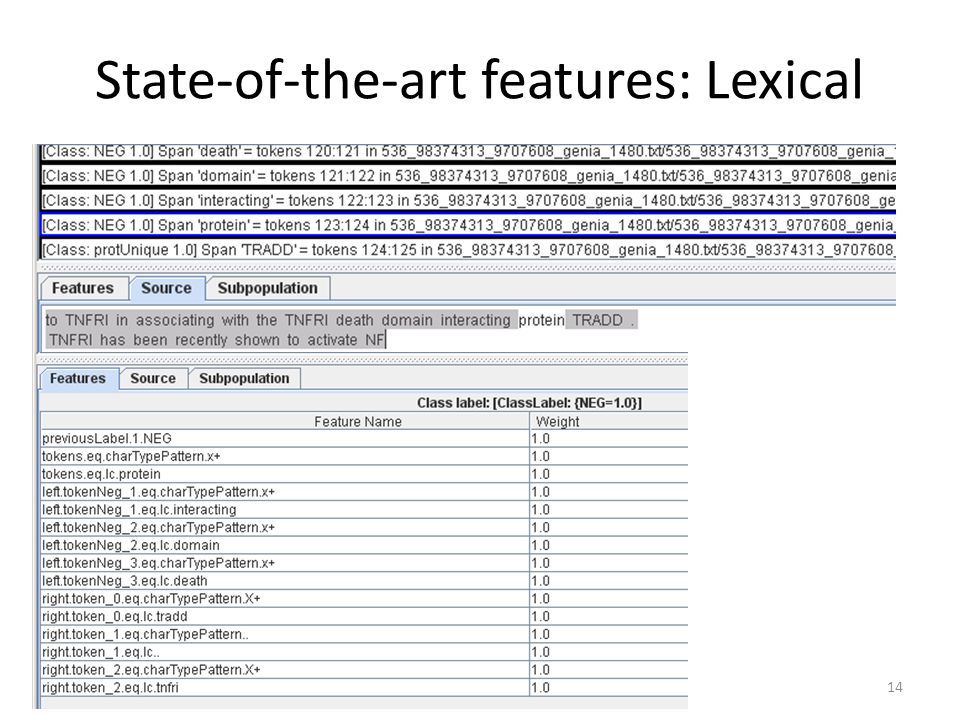
Task: Click the word 'TRADD' in source text
Action: pos(597,320)
